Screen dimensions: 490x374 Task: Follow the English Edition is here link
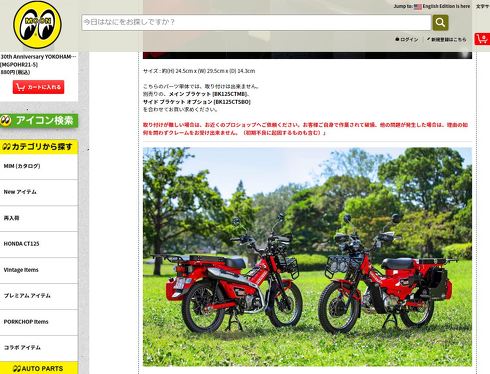tap(446, 6)
